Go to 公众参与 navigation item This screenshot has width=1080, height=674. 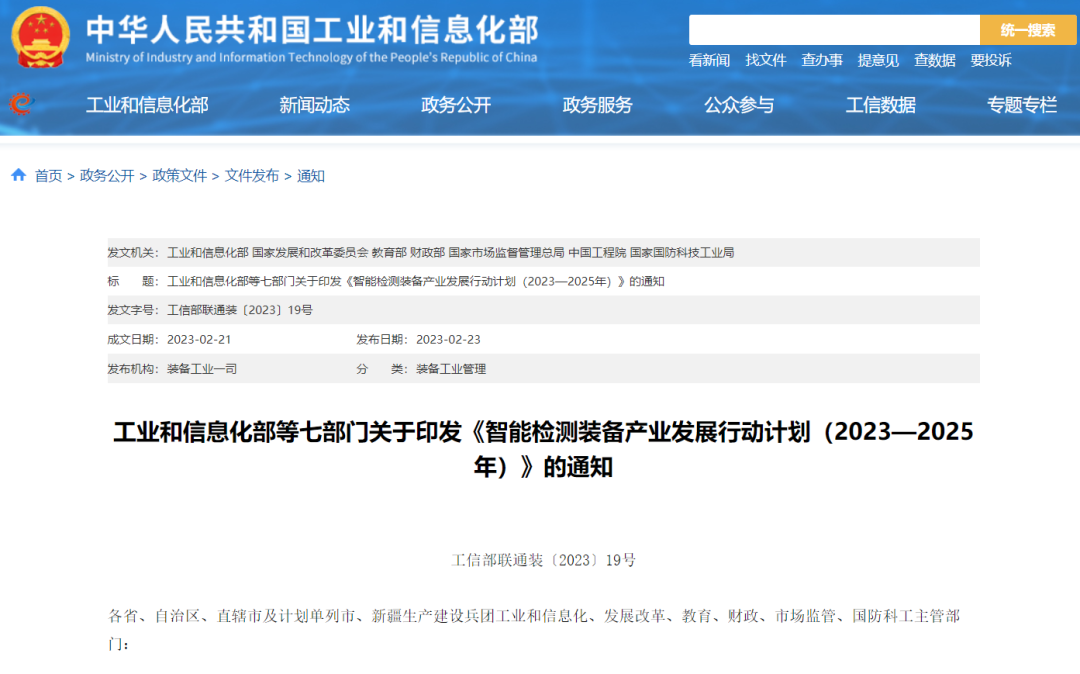tap(739, 105)
